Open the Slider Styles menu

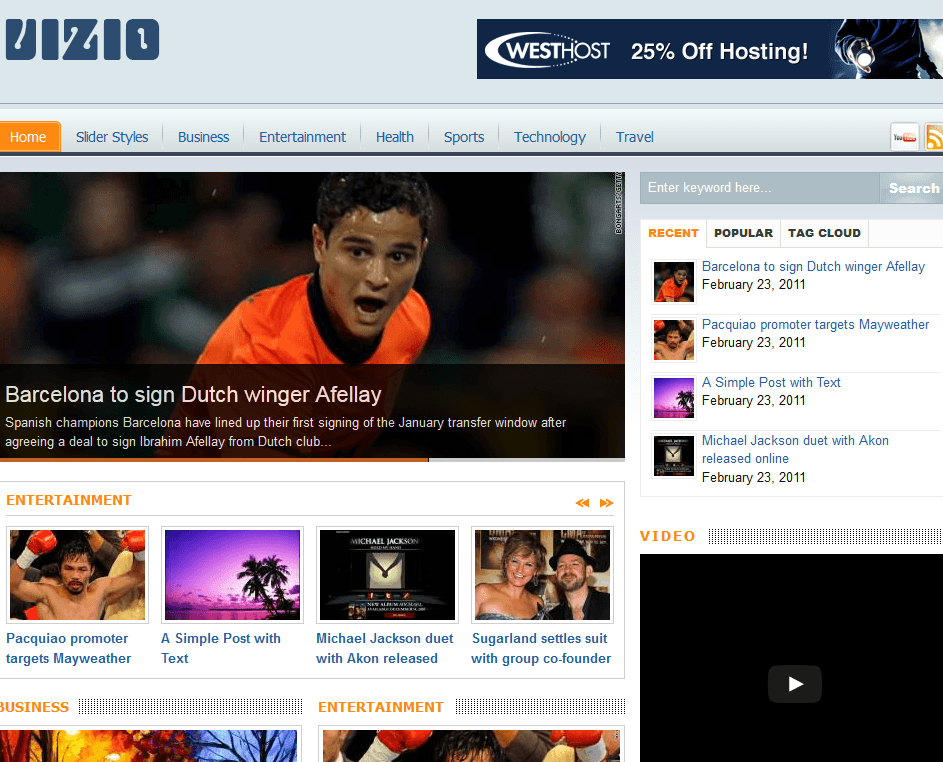click(x=112, y=137)
